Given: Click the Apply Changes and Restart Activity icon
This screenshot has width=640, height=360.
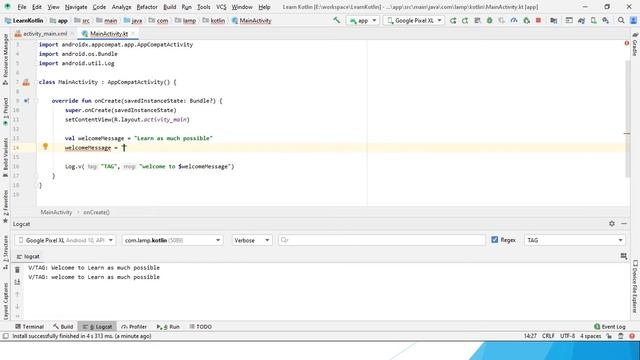Looking at the screenshot, I should 465,20.
